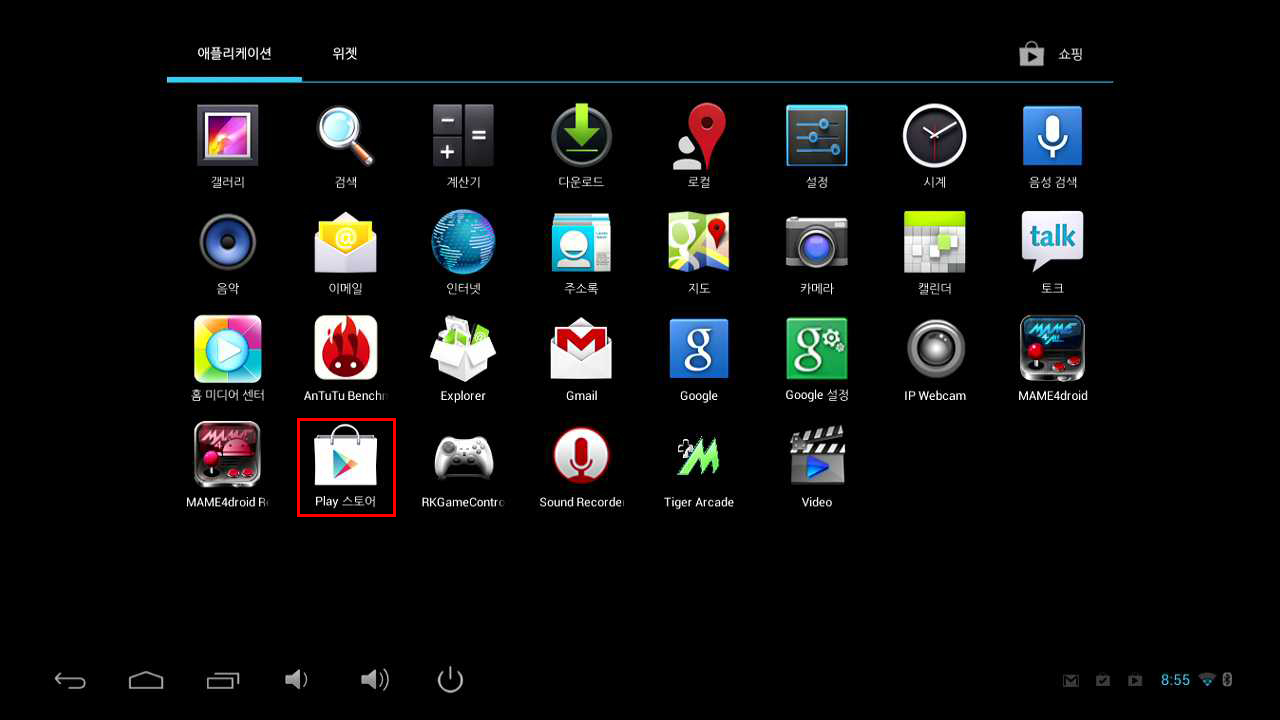Launch the 카메라 camera app

[x=817, y=252]
